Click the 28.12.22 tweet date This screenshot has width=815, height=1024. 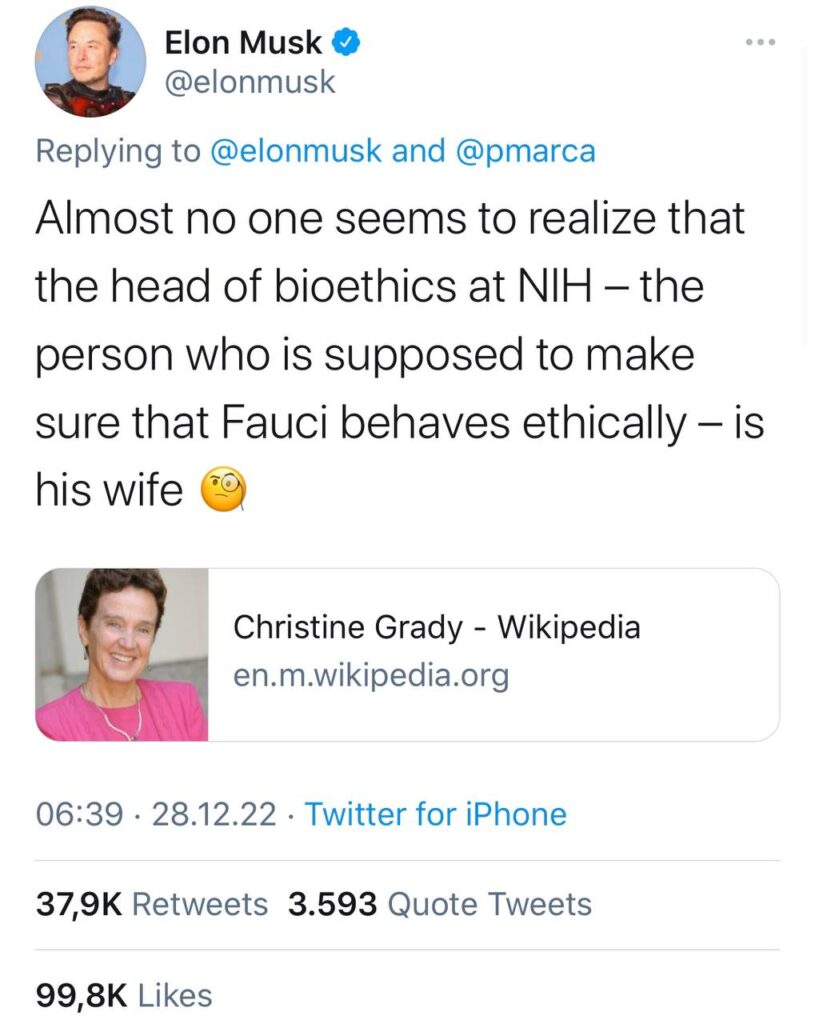[x=214, y=814]
